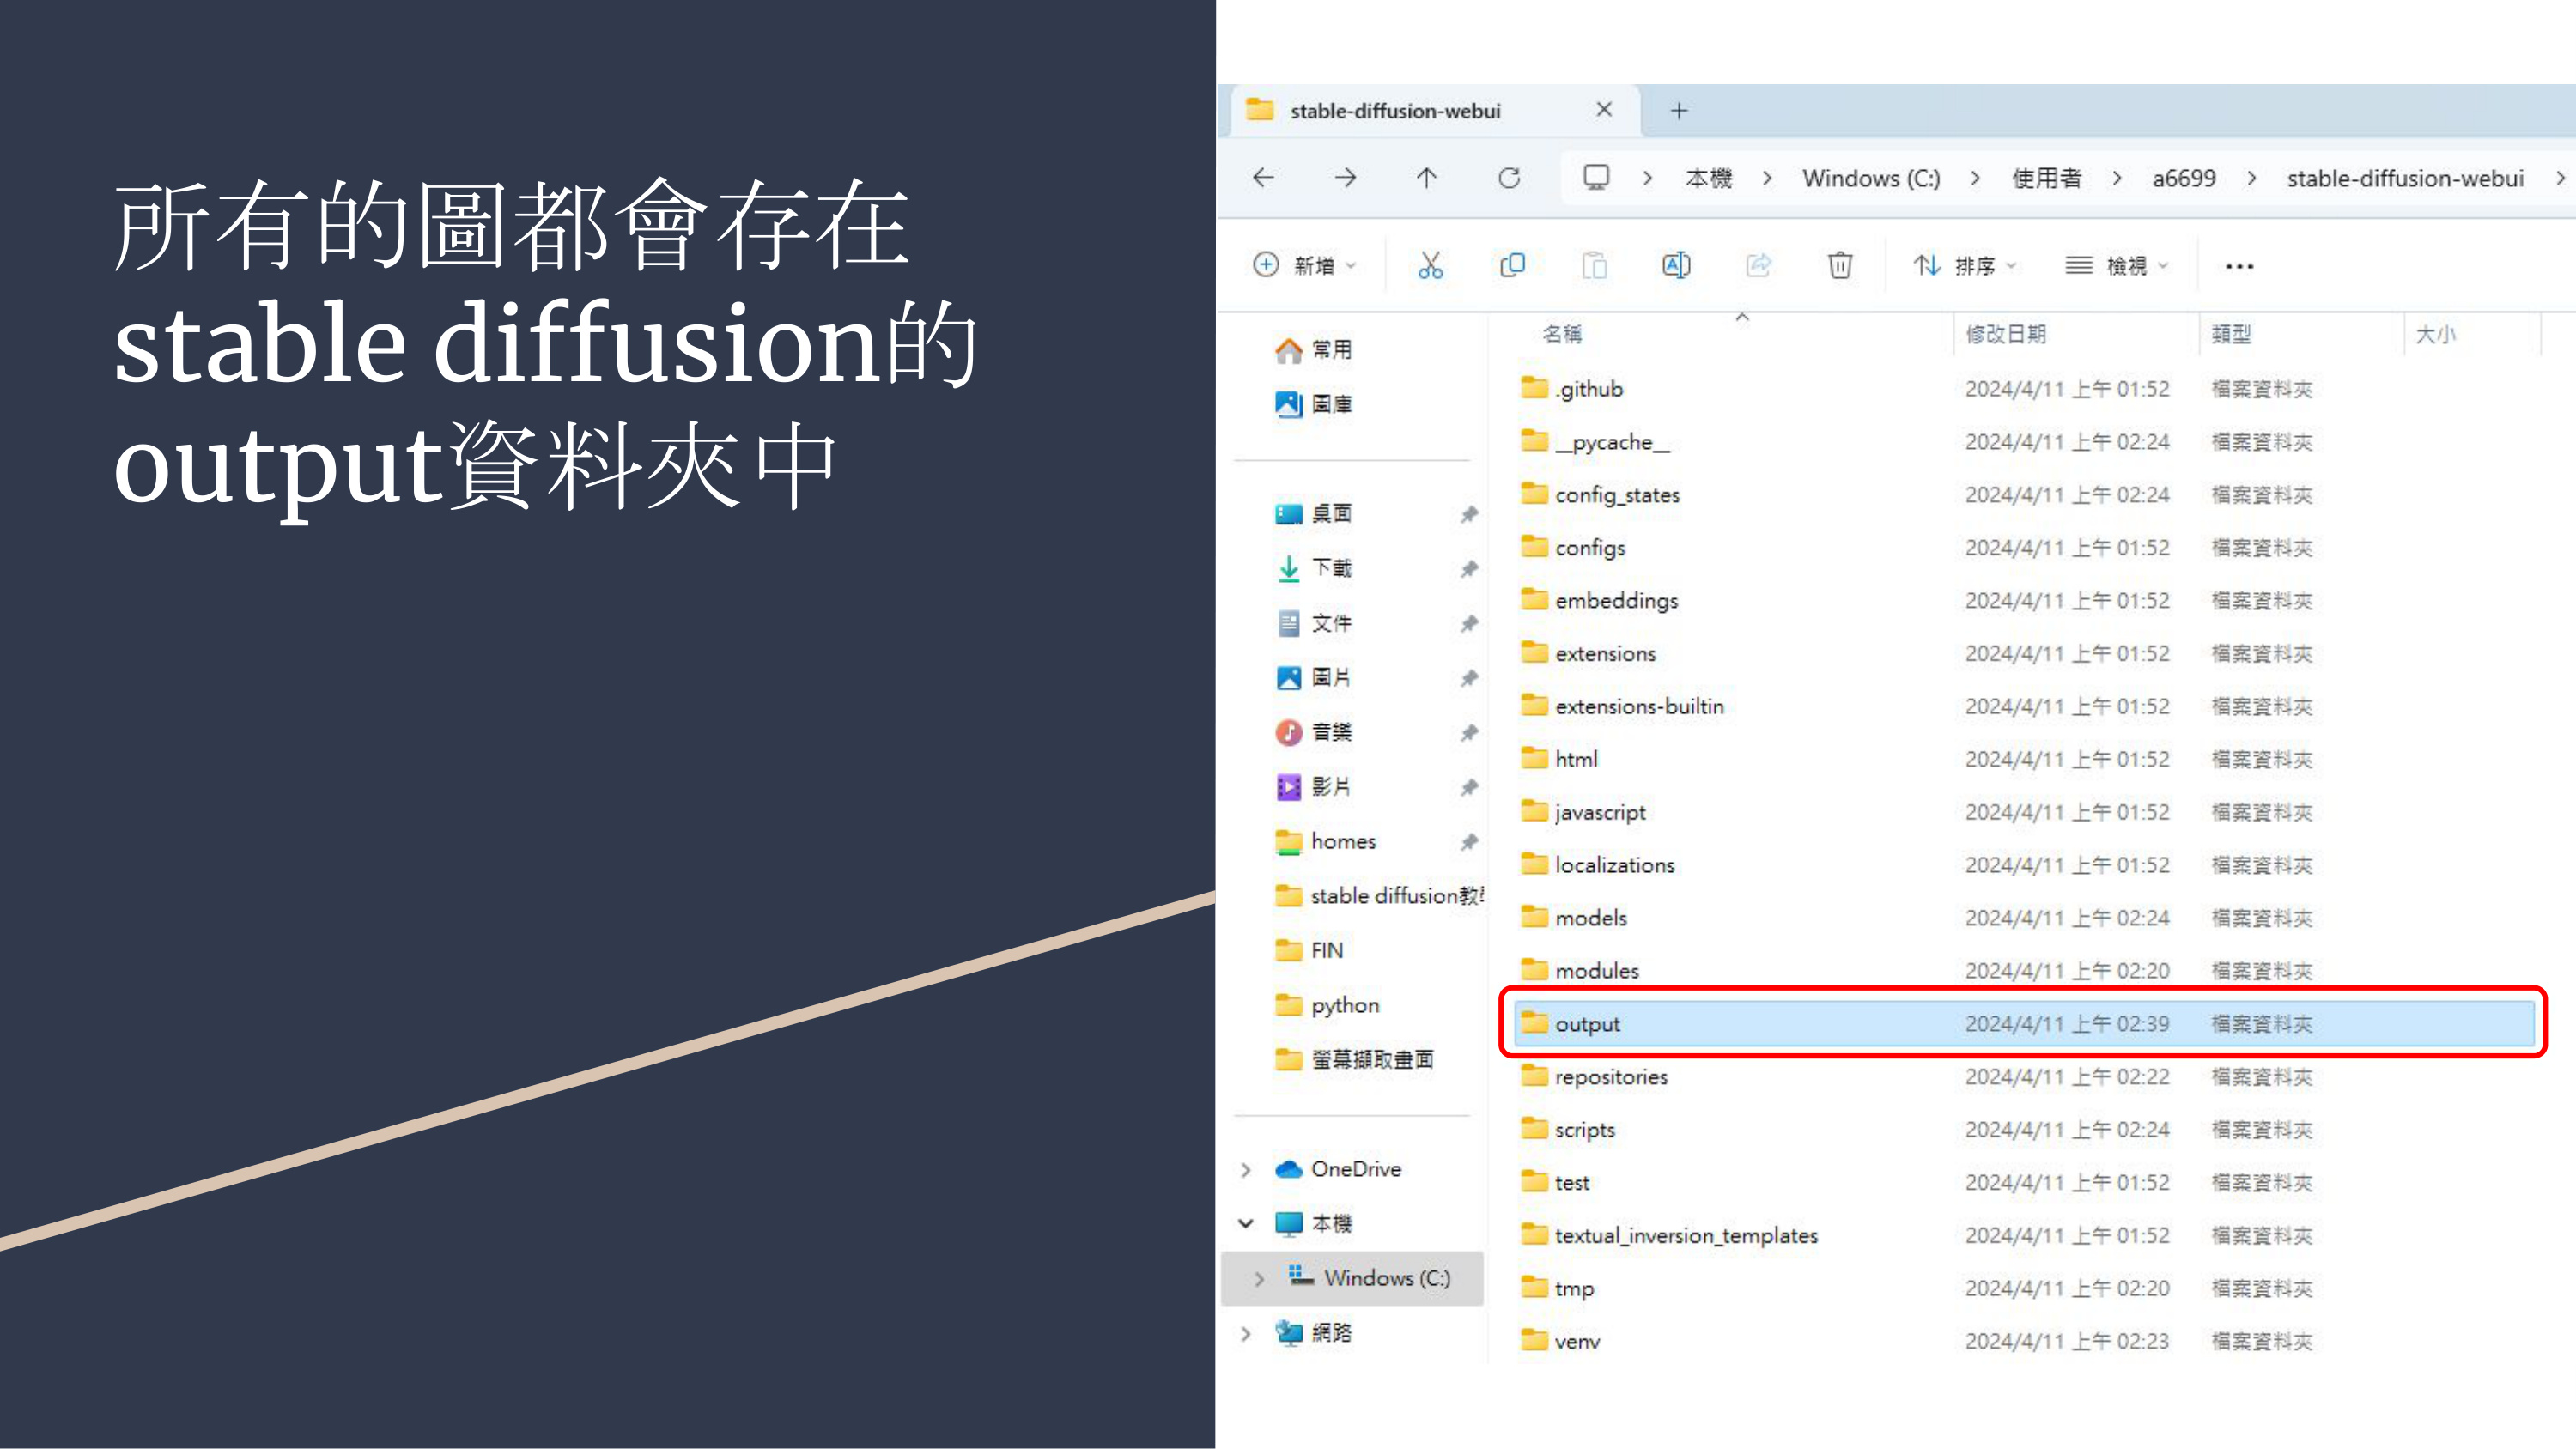Click the Cut scissors icon
Image resolution: width=2576 pixels, height=1449 pixels.
tap(1430, 265)
